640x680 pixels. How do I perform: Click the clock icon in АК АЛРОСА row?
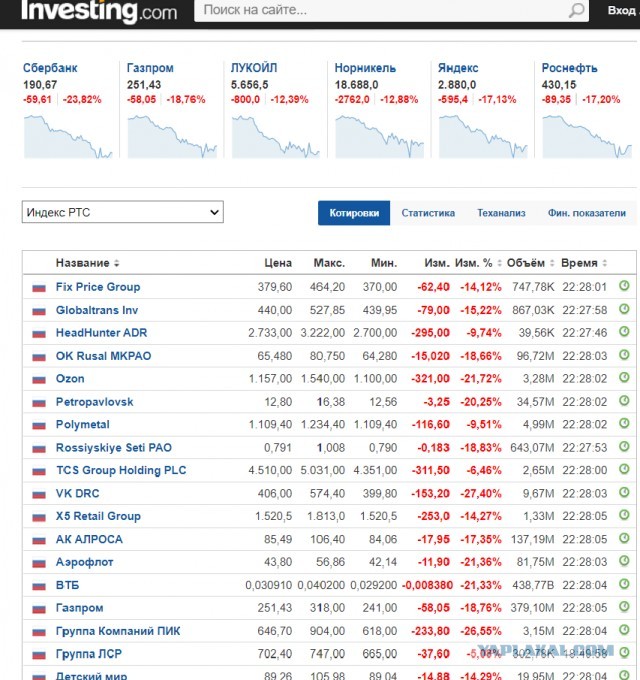point(624,538)
